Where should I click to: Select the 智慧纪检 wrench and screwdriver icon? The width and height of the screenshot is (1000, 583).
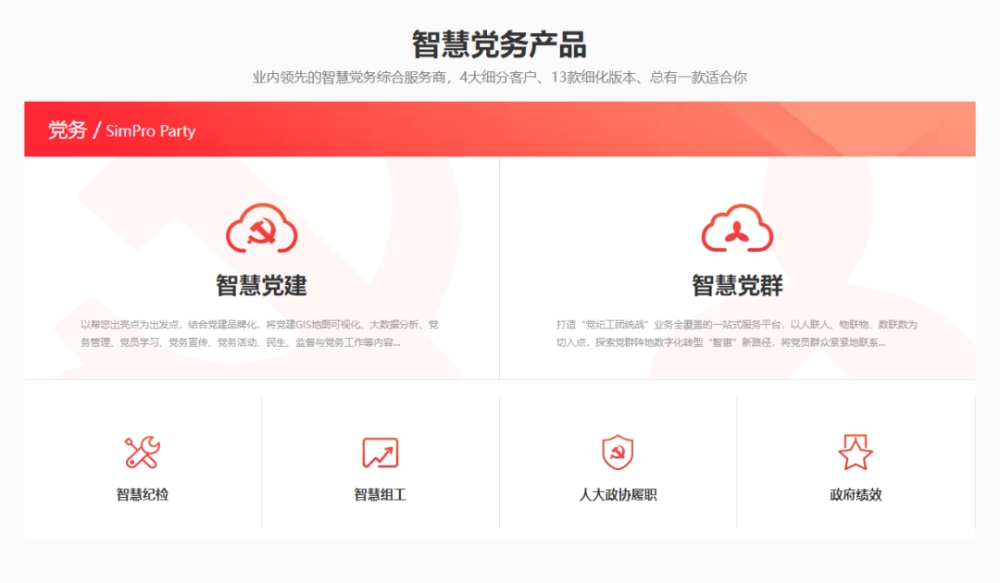click(x=142, y=453)
